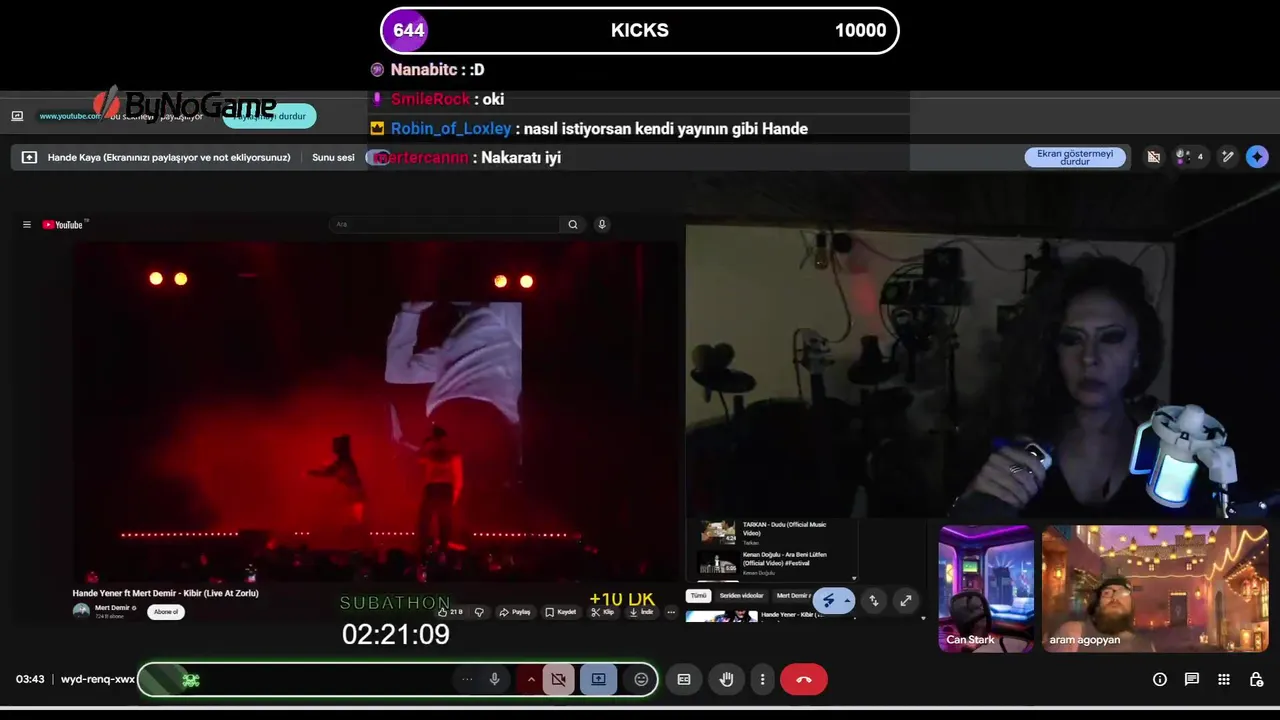Open host controls lock icon
The image size is (1280, 720).
[1256, 679]
